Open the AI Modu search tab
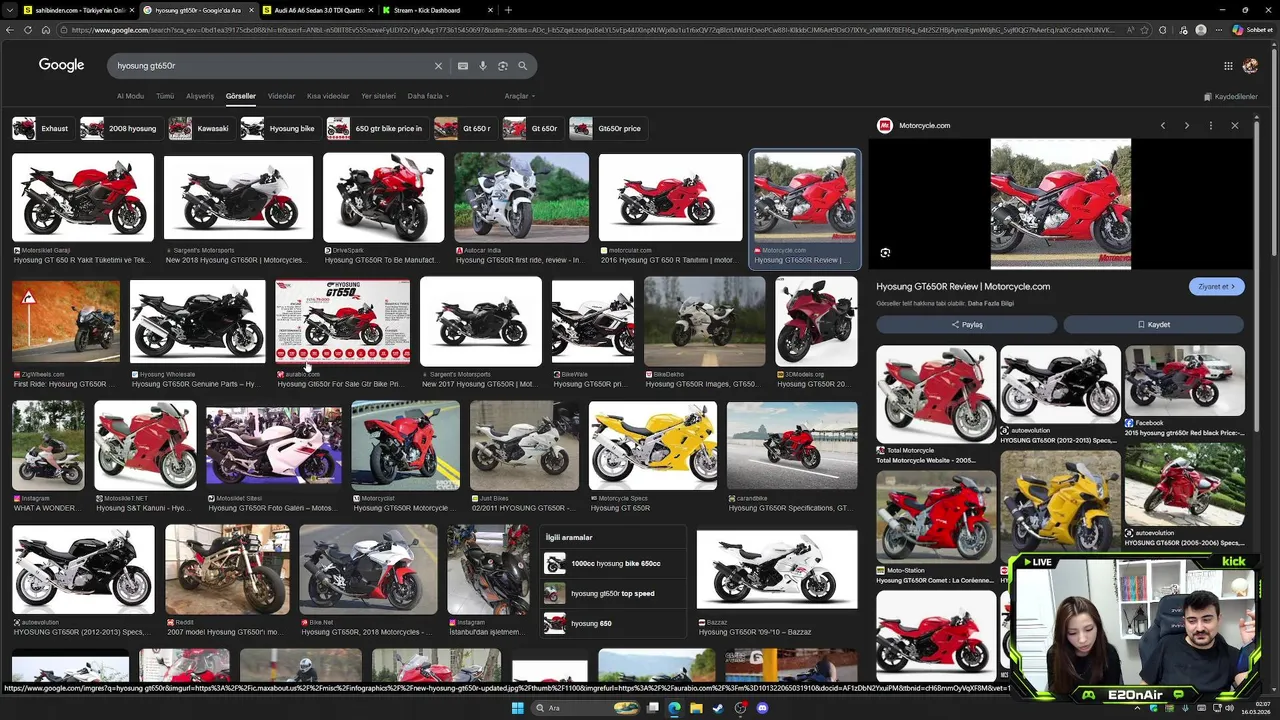The width and height of the screenshot is (1280, 720). [x=130, y=96]
